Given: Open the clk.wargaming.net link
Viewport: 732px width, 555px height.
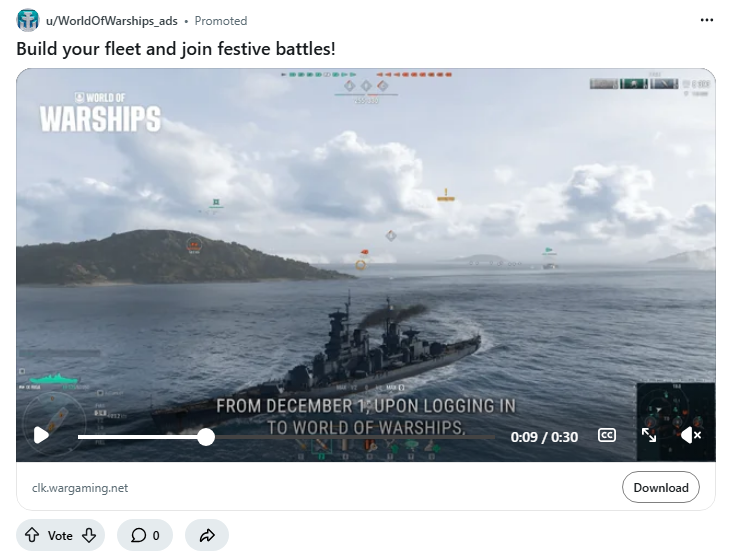Looking at the screenshot, I should pos(80,488).
